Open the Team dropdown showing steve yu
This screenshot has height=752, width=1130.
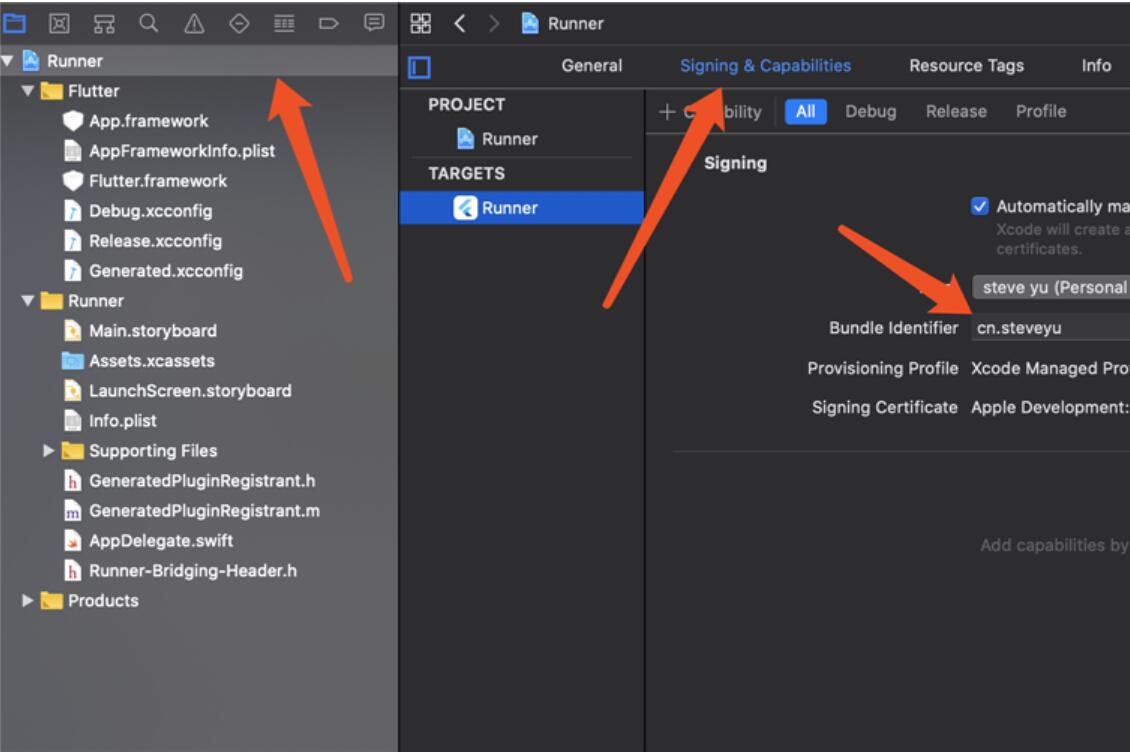(1051, 288)
